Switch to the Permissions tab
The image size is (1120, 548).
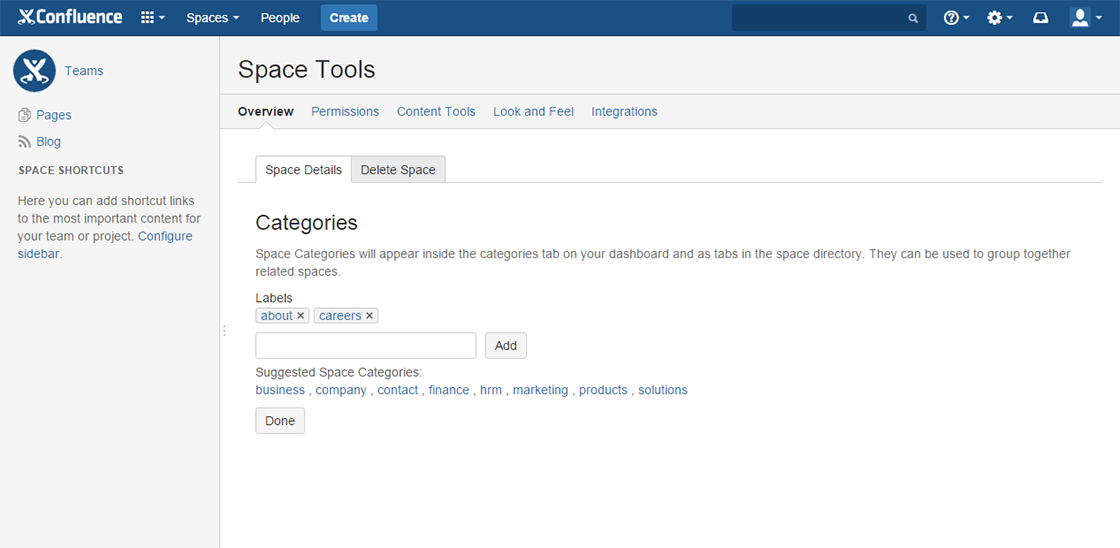tap(345, 111)
